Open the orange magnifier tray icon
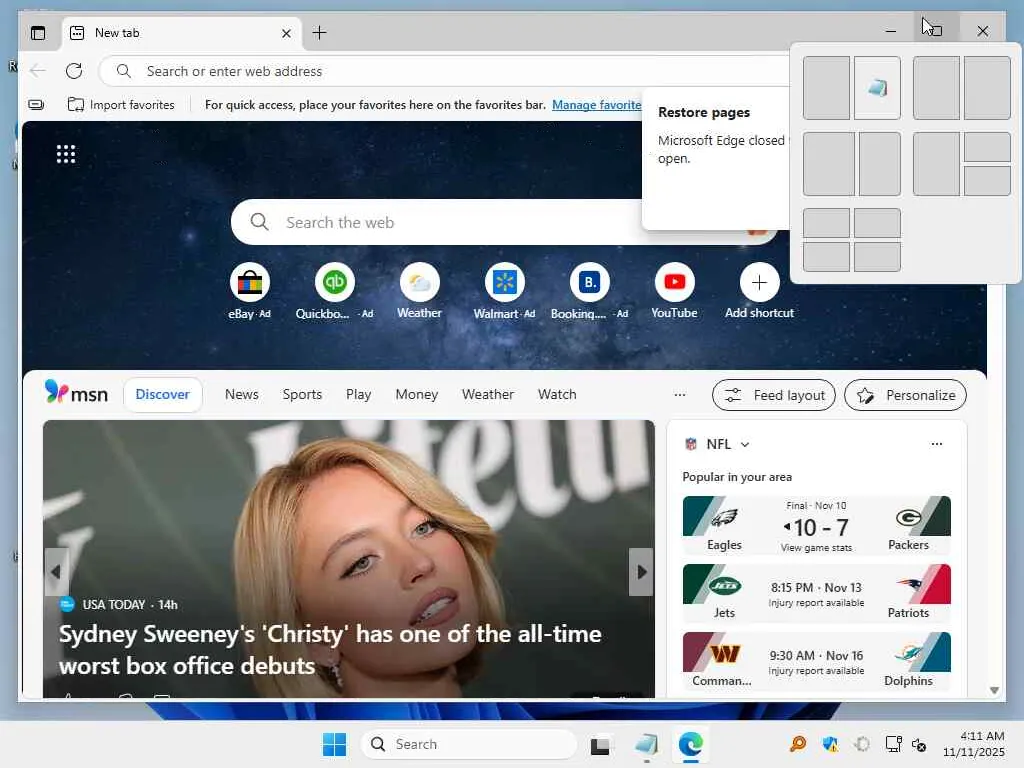Viewport: 1024px width, 768px height. tap(797, 744)
